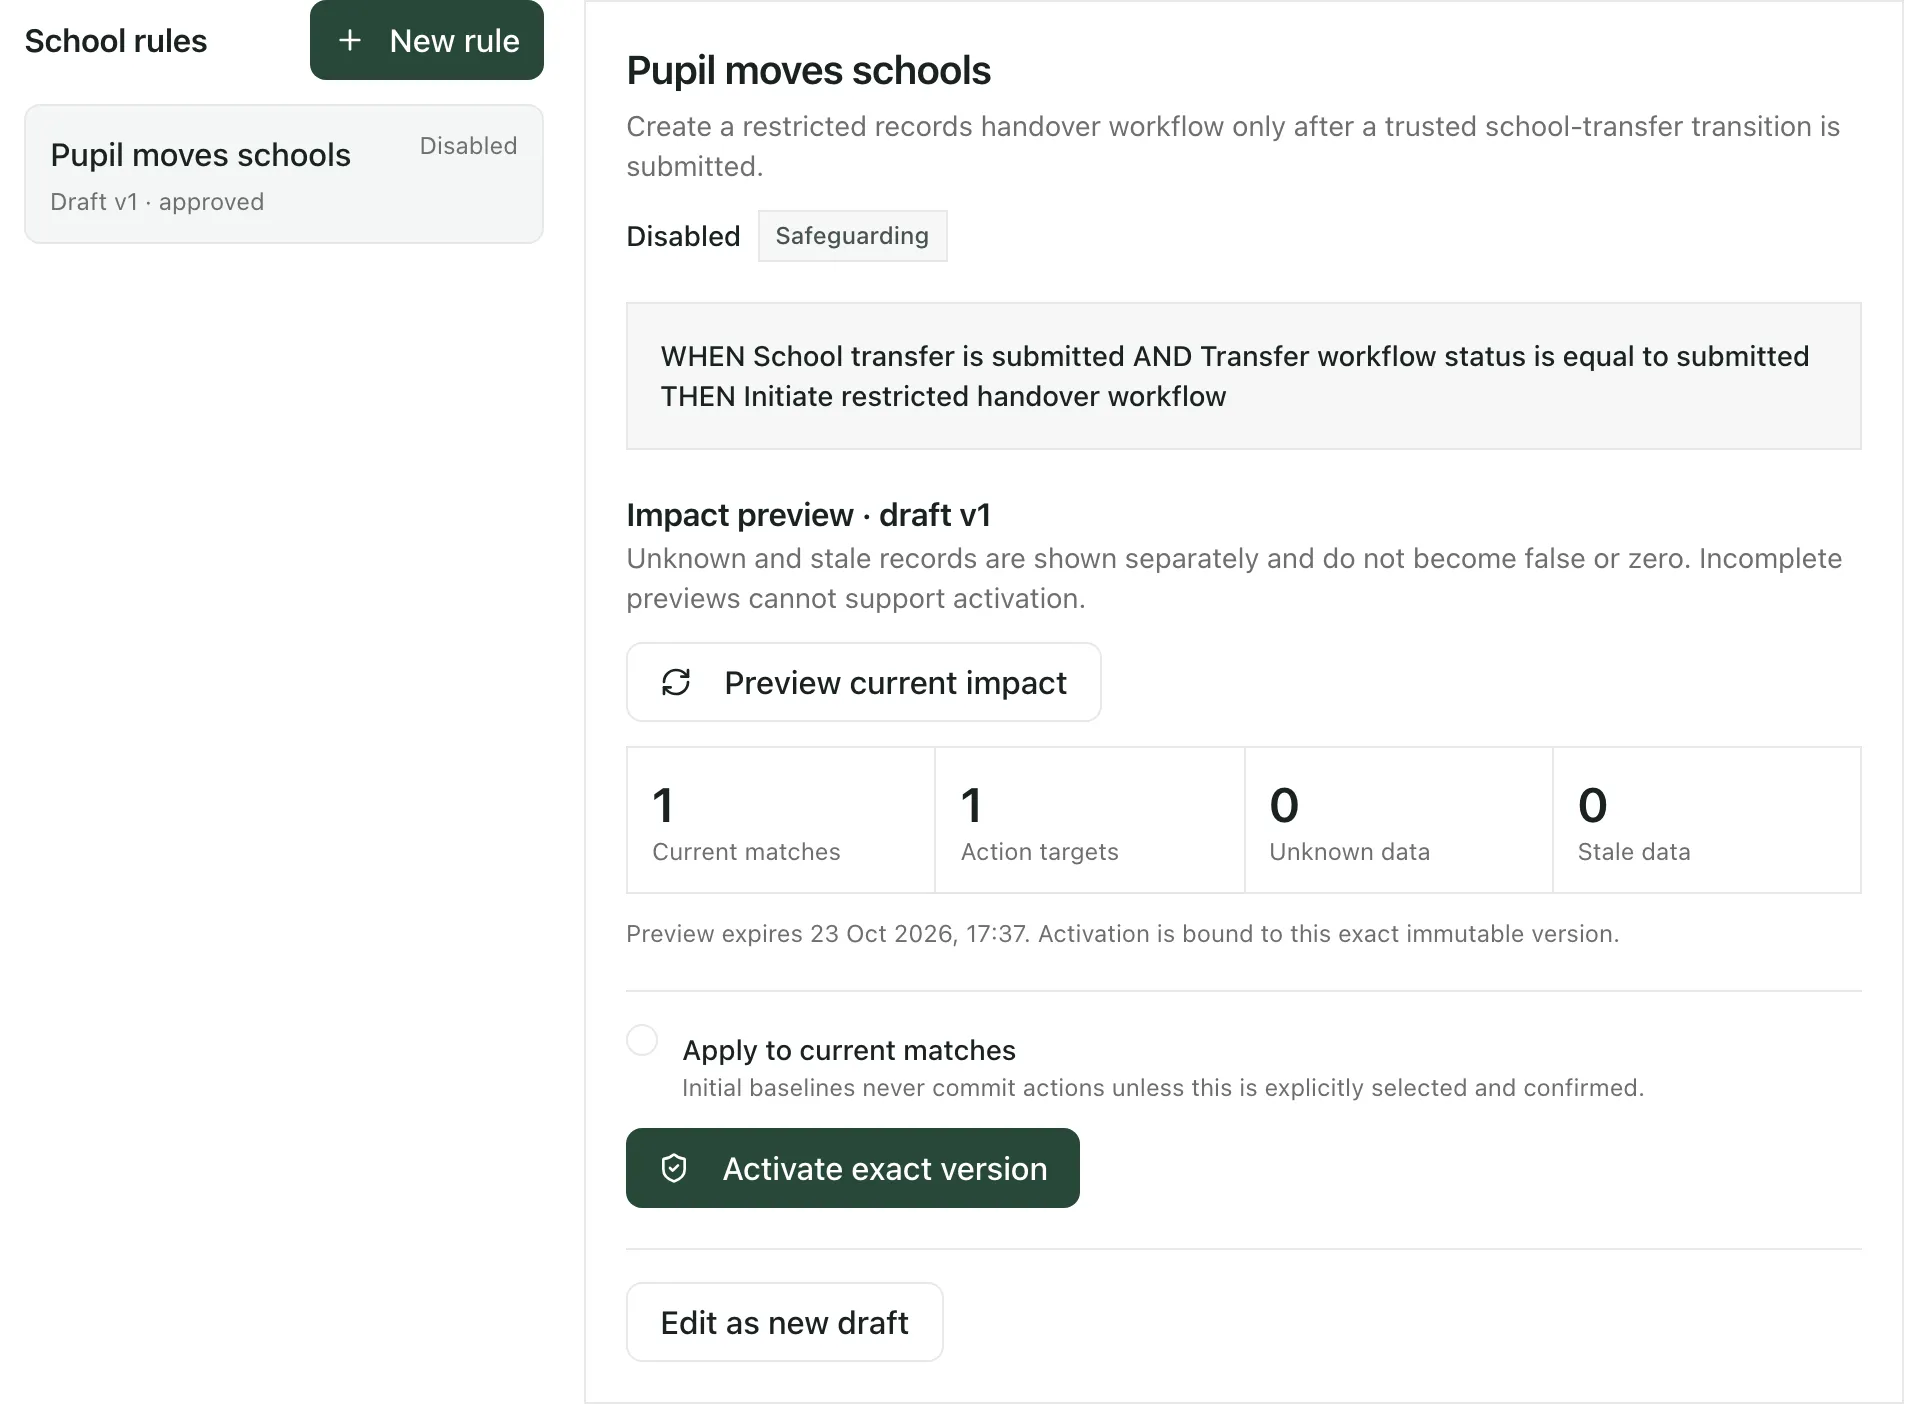Click the Safeguarding tag
The width and height of the screenshot is (1928, 1428).
853,236
